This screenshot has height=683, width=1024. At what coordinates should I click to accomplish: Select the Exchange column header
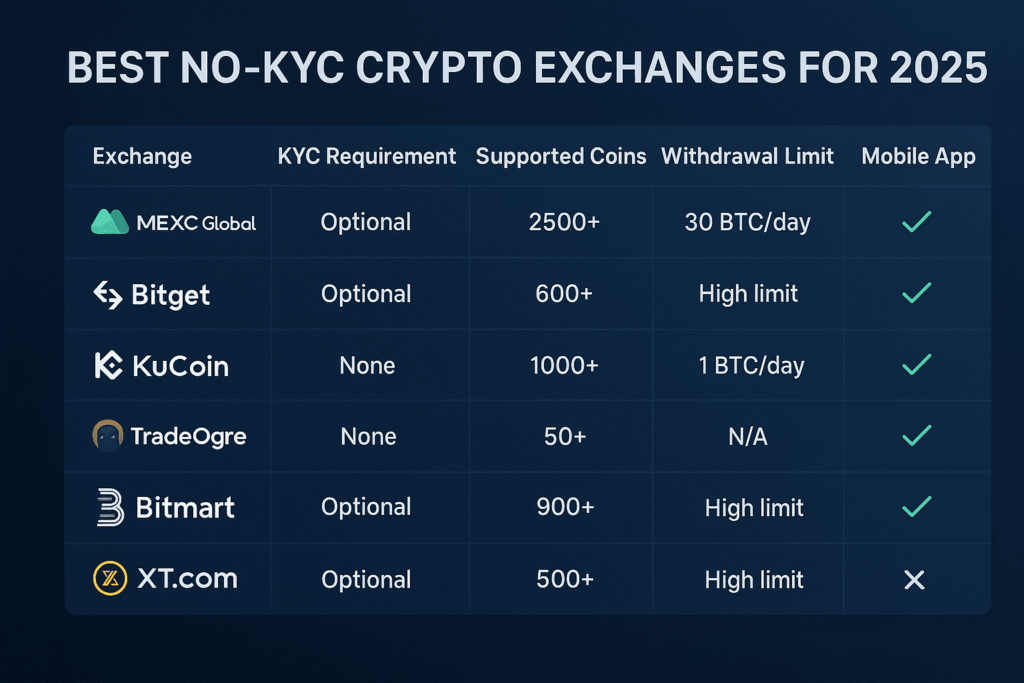coord(142,157)
